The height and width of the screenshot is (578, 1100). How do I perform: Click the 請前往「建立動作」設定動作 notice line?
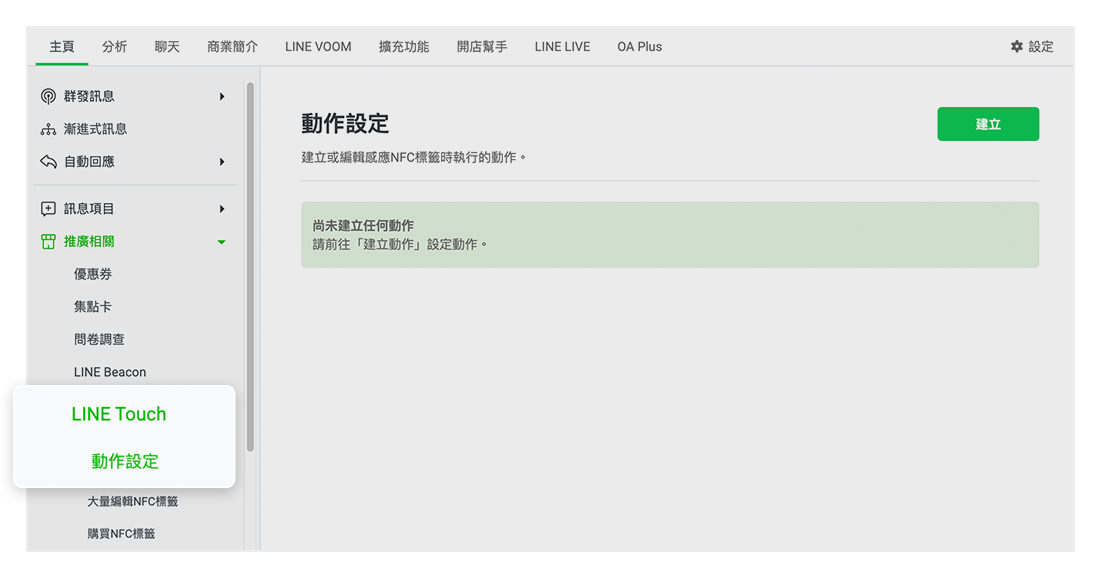tap(400, 244)
